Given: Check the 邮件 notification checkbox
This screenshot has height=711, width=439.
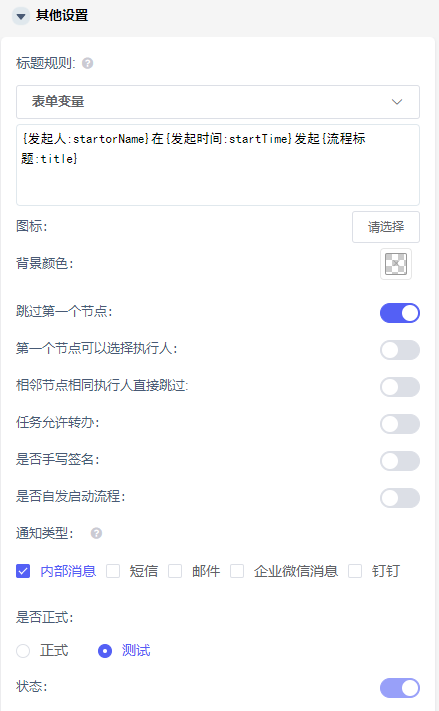Looking at the screenshot, I should click(x=175, y=571).
